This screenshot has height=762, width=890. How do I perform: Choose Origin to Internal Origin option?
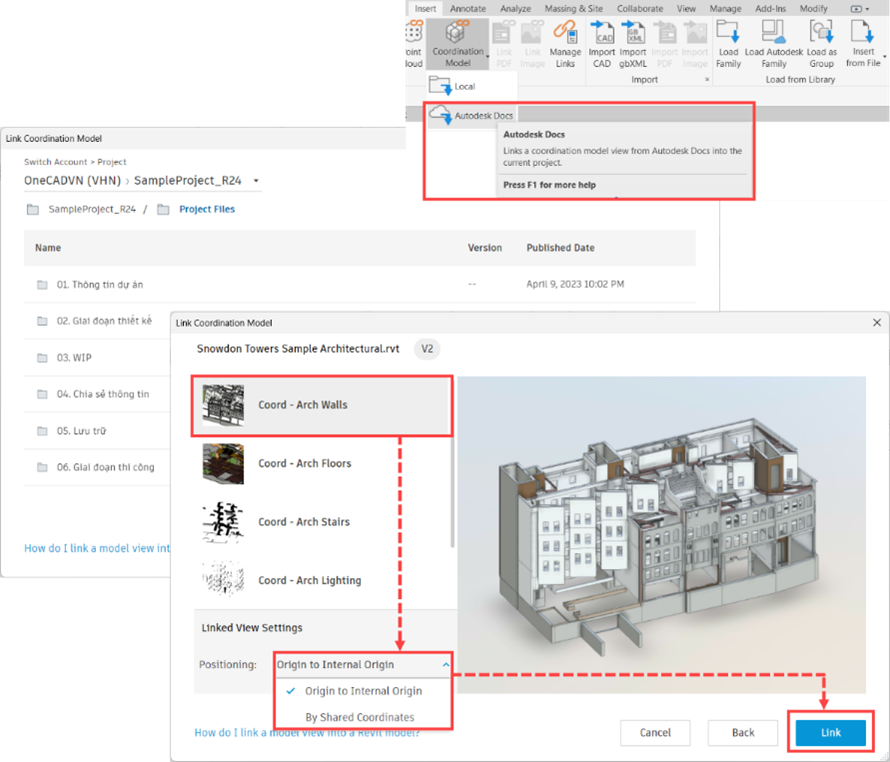363,691
